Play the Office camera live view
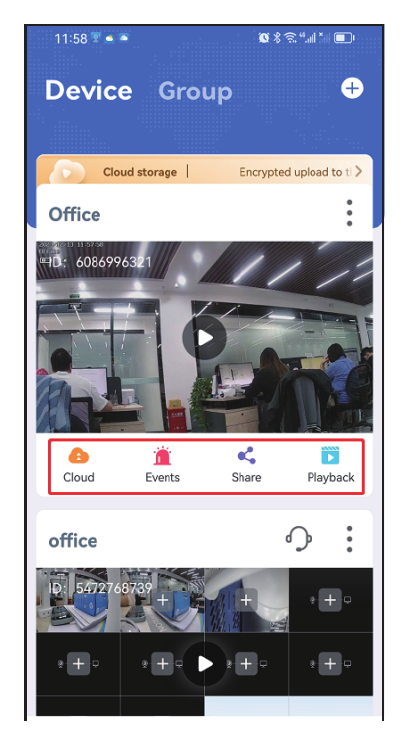The width and height of the screenshot is (409, 745). [205, 338]
